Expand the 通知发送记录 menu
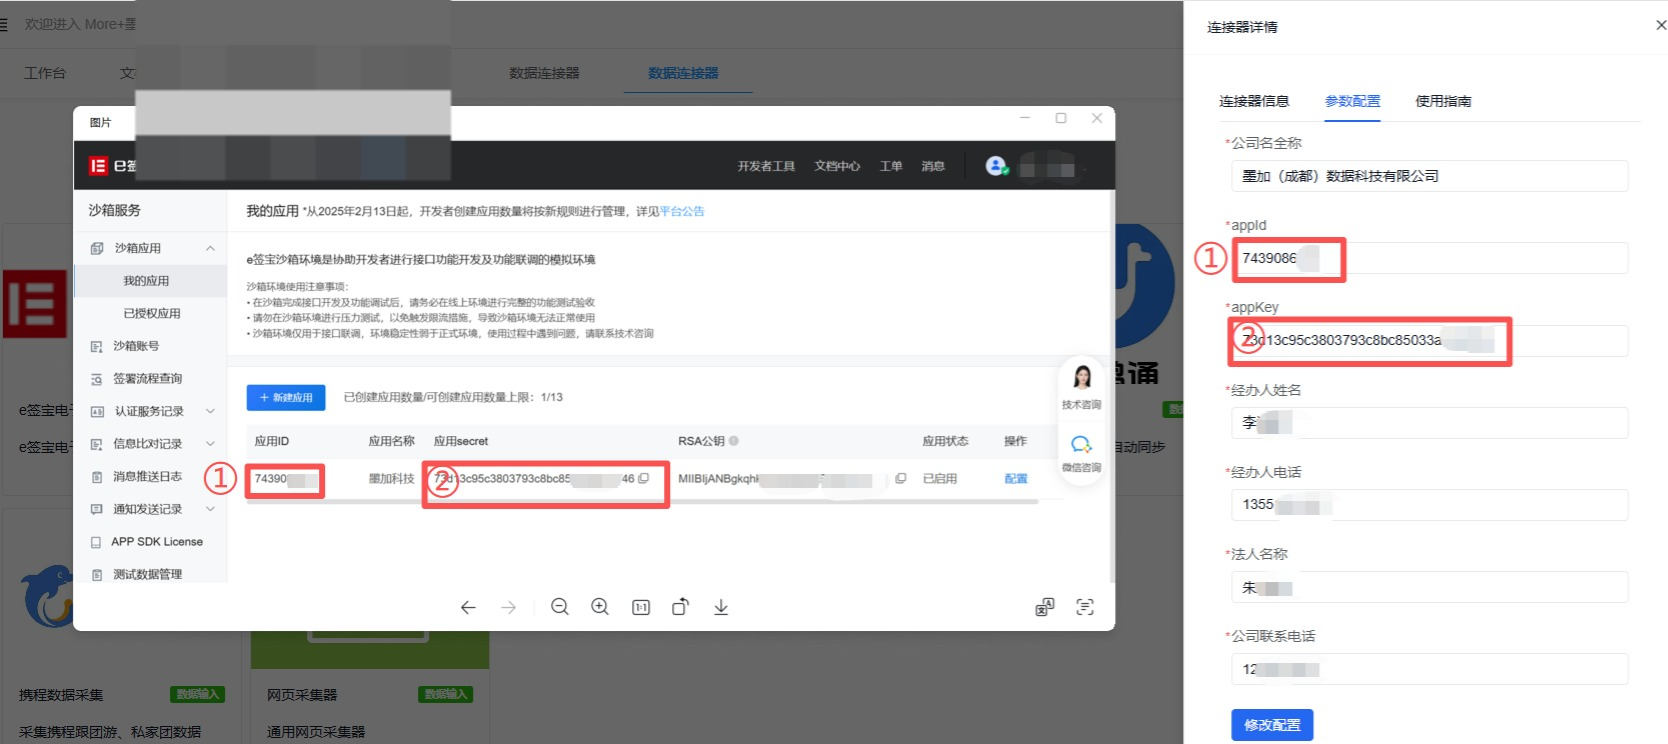This screenshot has width=1668, height=744. (x=210, y=509)
